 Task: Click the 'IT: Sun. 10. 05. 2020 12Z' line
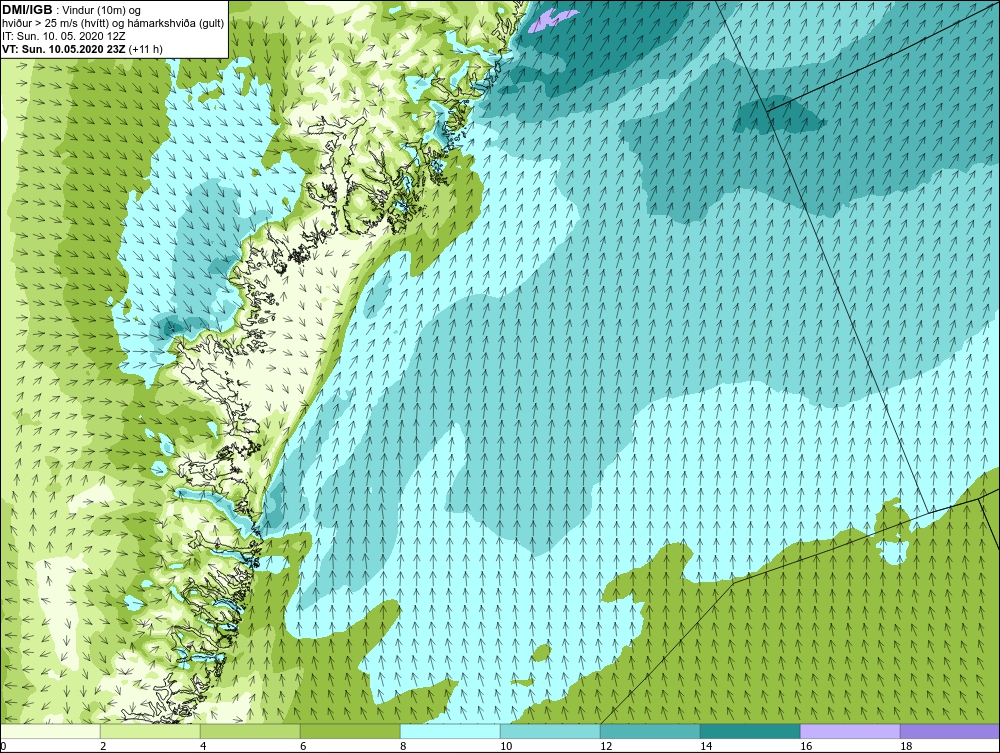point(64,36)
